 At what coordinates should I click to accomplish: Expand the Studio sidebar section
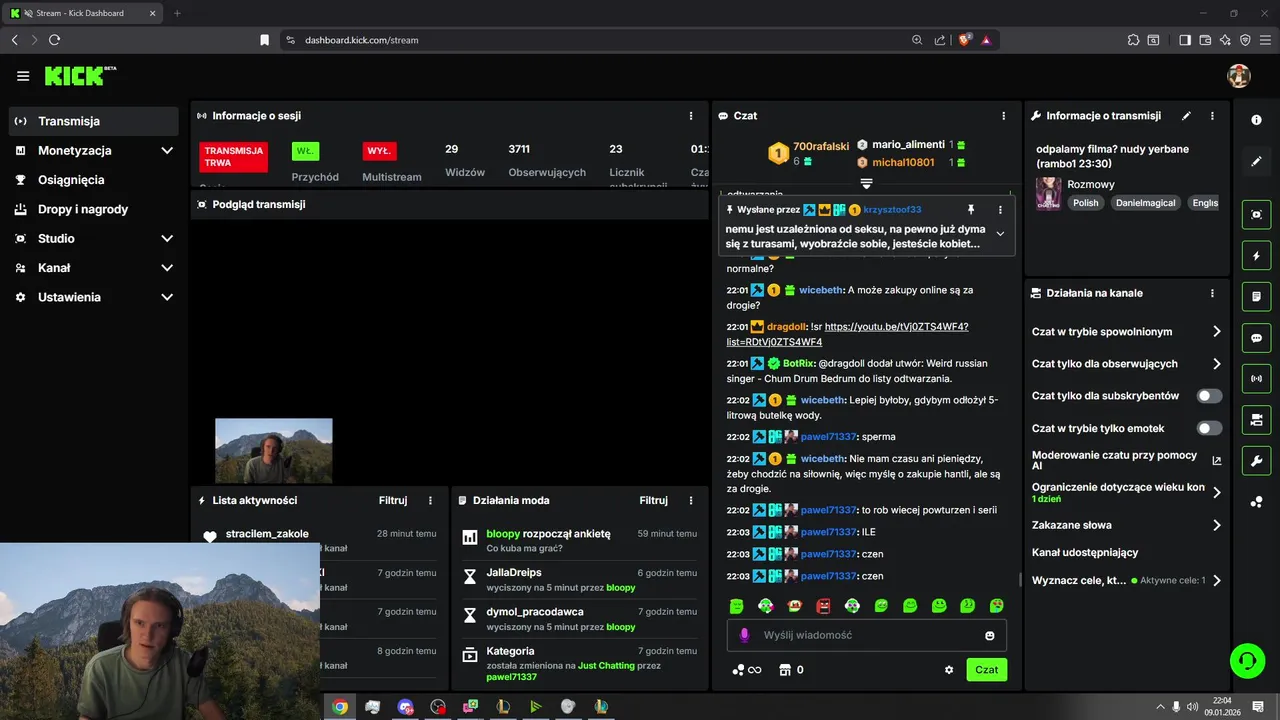[x=94, y=238]
